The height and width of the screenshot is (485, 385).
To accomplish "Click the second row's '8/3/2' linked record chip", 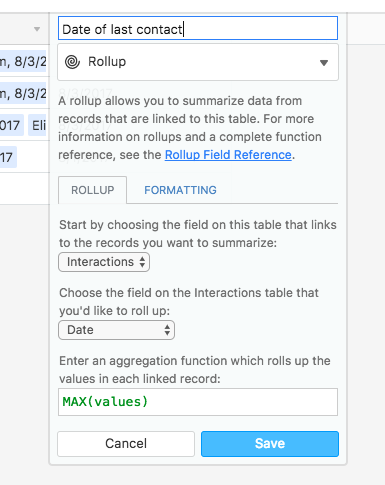I will tap(23, 93).
